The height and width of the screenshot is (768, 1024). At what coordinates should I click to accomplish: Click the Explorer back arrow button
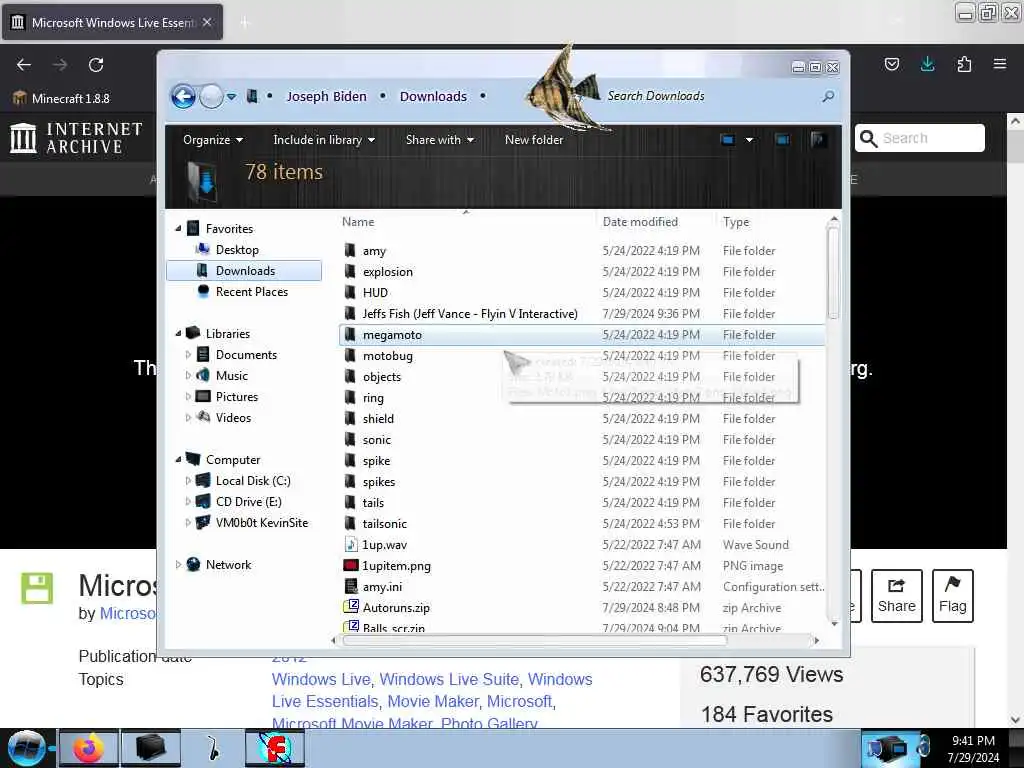(x=184, y=97)
